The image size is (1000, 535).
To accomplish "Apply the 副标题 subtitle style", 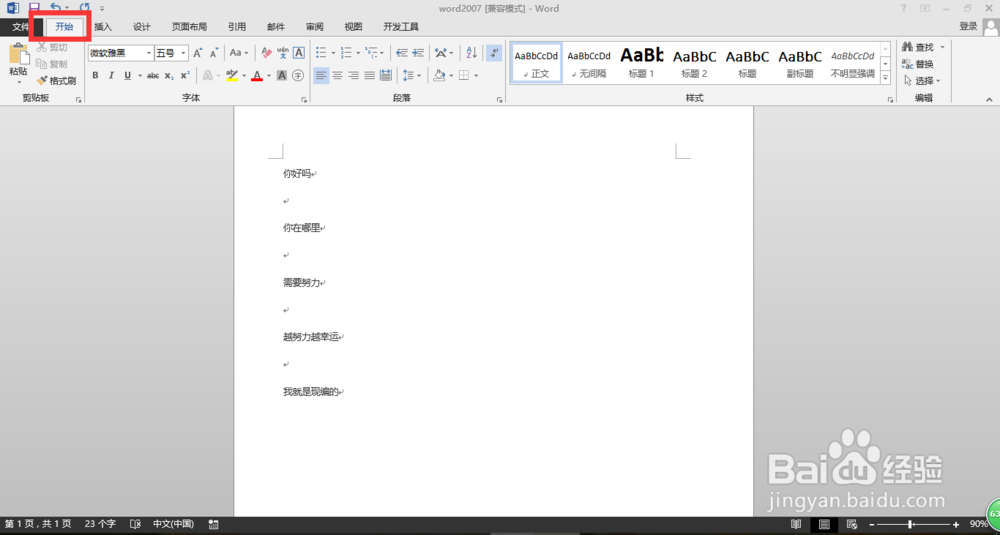I will click(800, 63).
